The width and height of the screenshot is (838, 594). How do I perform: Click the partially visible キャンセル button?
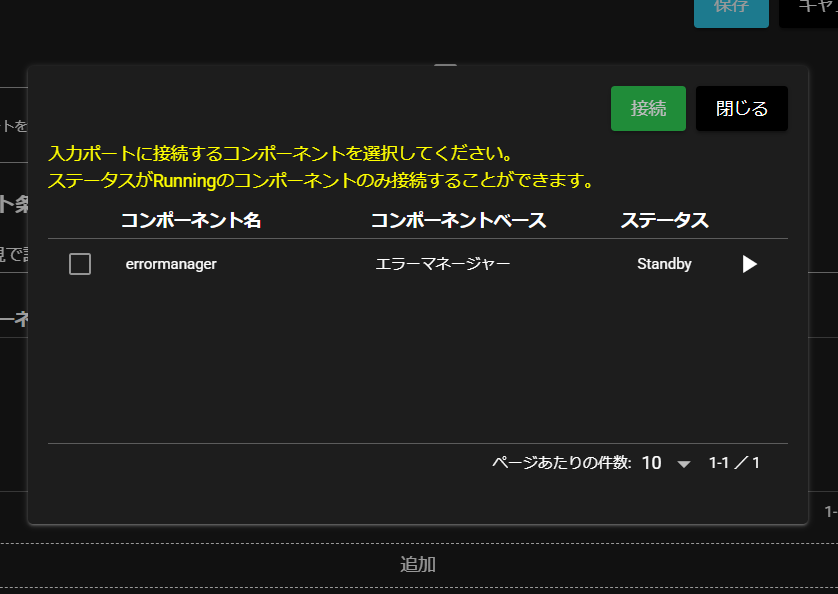(812, 8)
